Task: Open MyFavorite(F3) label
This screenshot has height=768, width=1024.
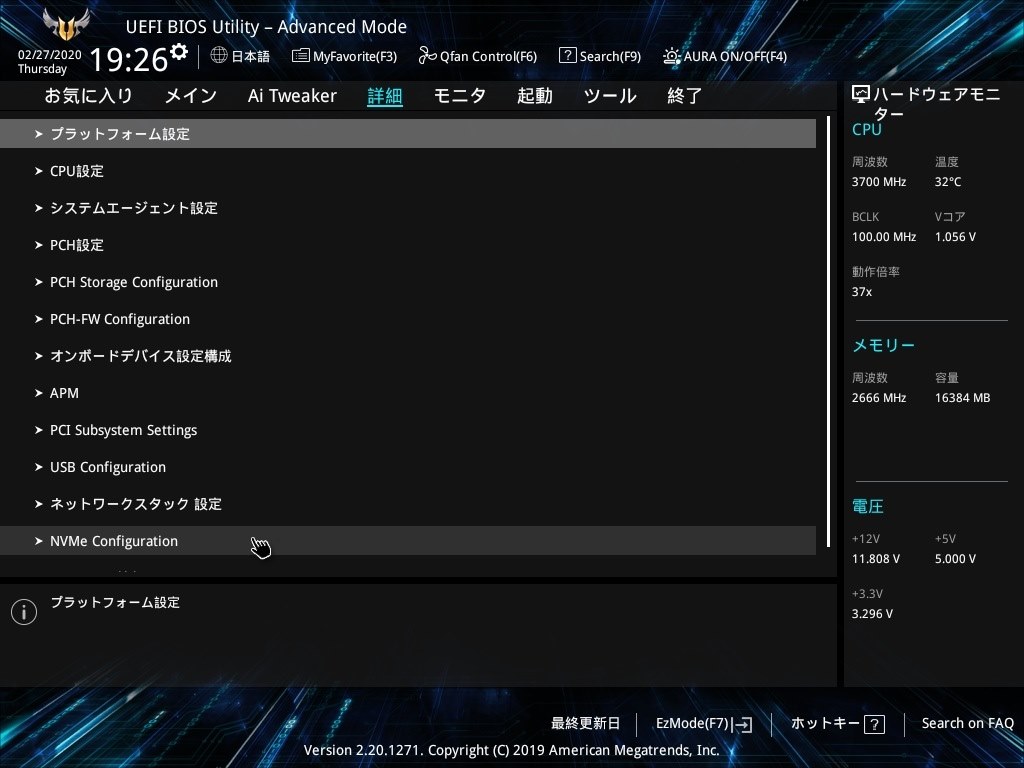Action: pos(355,57)
